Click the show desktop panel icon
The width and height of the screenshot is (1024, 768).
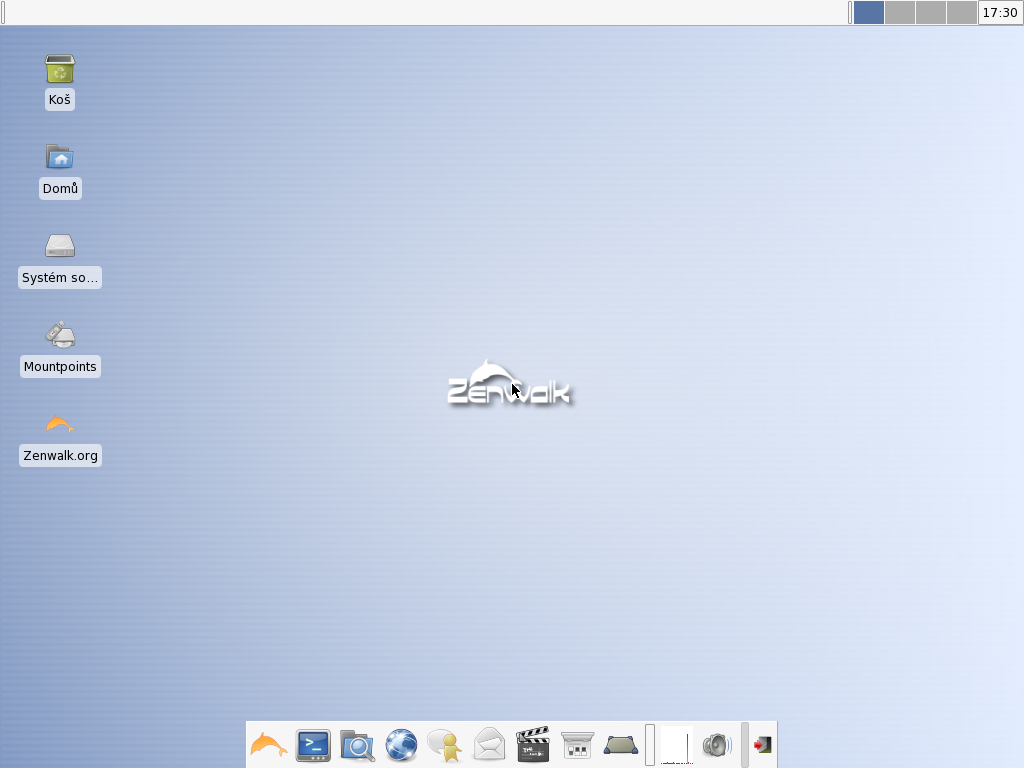[621, 744]
